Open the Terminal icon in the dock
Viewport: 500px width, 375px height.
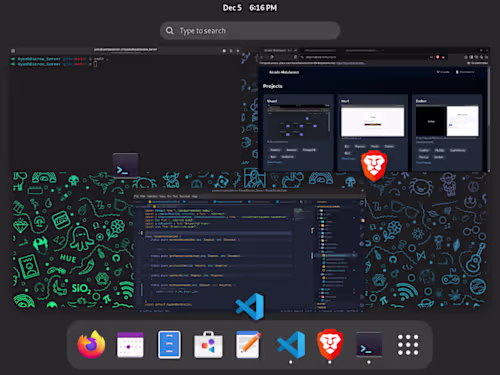[369, 345]
